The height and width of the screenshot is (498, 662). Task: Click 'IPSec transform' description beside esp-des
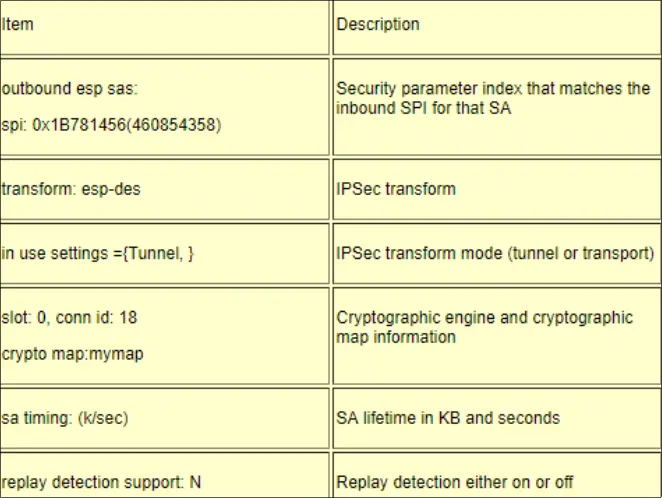click(x=396, y=189)
